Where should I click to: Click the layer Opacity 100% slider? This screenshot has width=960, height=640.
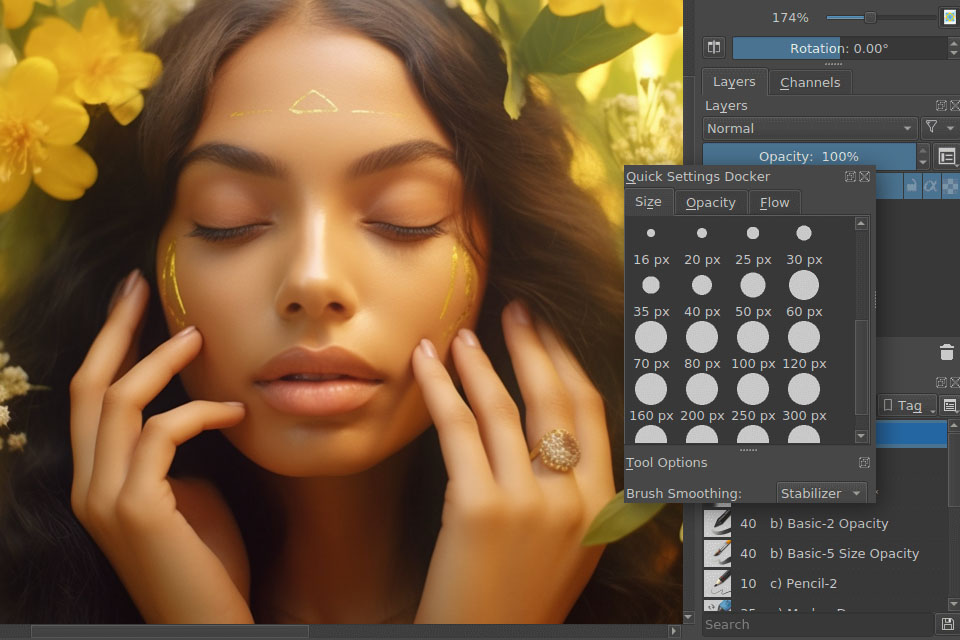(809, 157)
